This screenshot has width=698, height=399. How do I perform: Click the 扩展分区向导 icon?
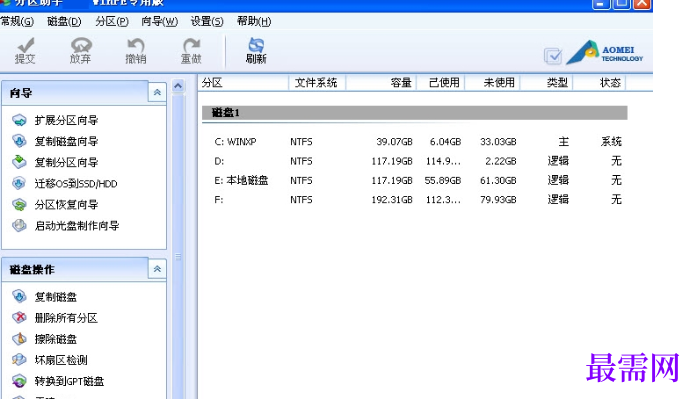(x=20, y=120)
